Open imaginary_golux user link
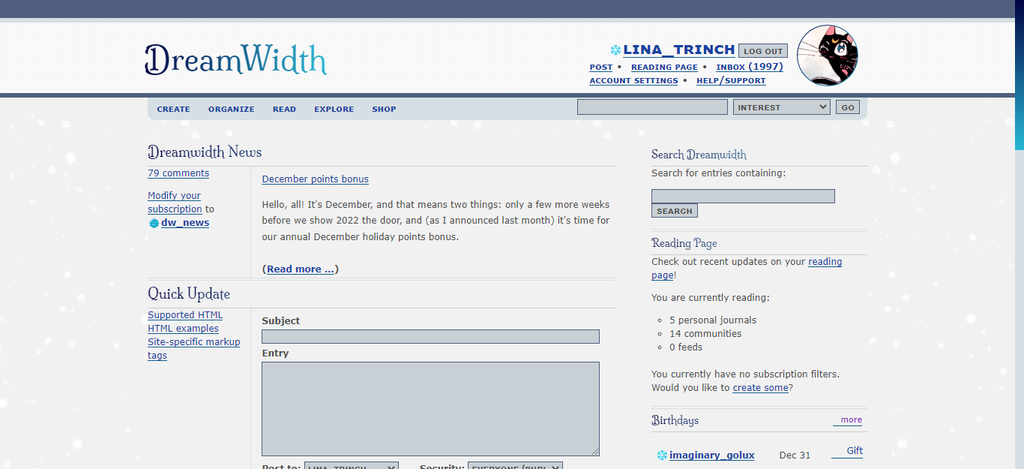1024x469 pixels. pyautogui.click(x=712, y=455)
